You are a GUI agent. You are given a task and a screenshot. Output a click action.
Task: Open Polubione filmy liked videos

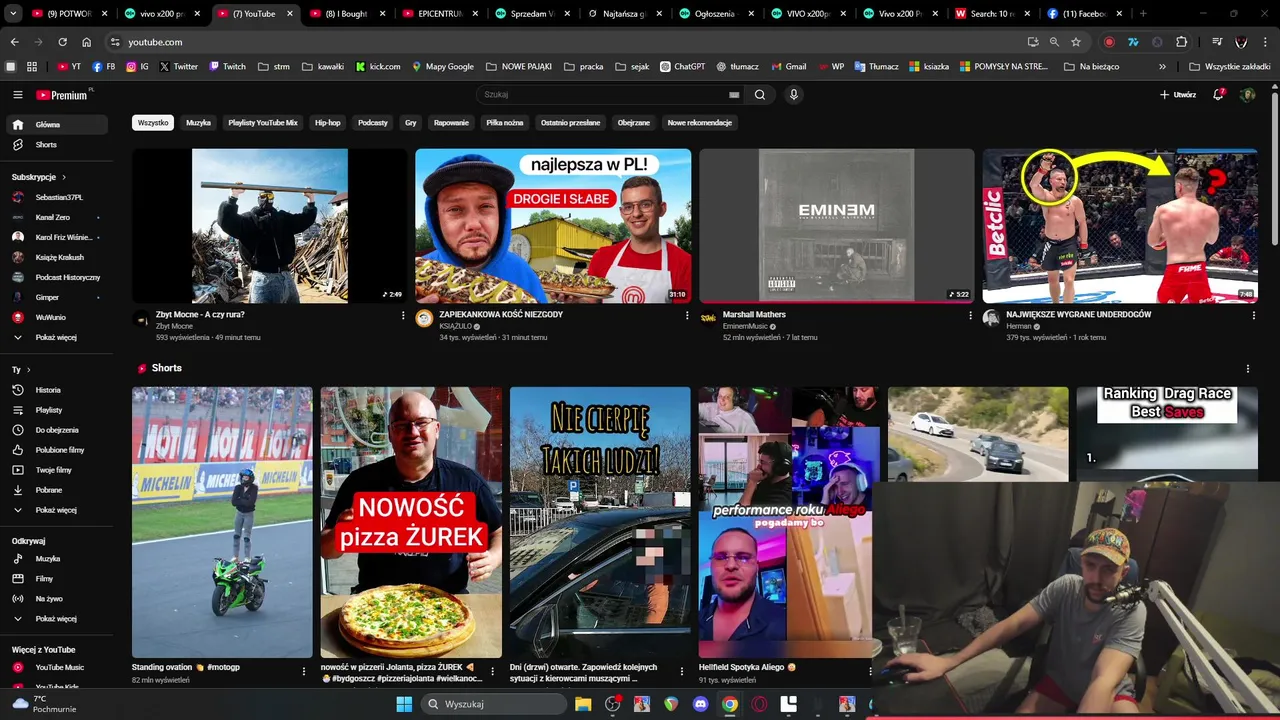[55, 450]
